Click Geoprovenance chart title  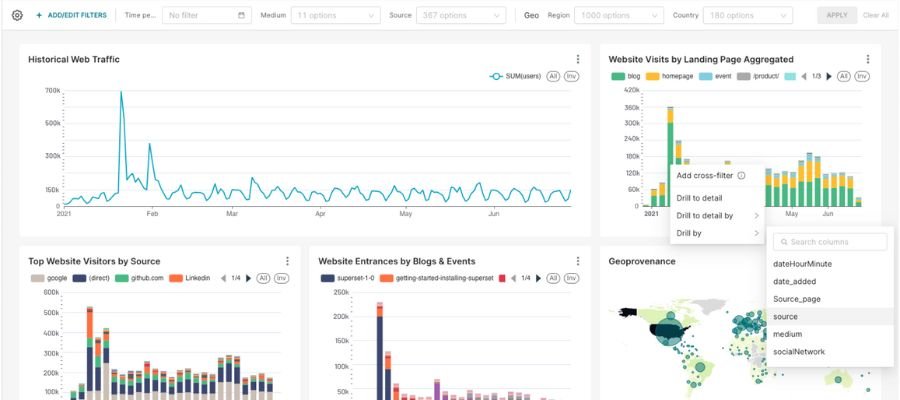[642, 261]
